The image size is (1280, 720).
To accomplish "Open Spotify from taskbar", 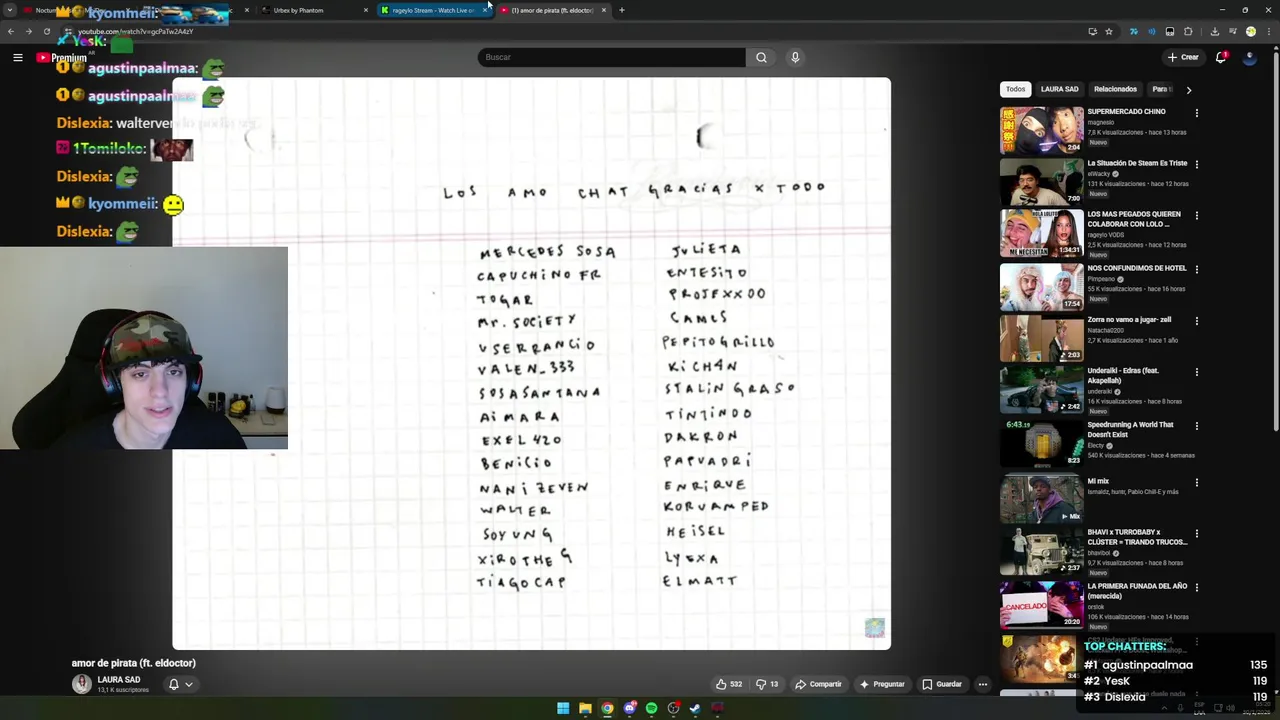I will click(652, 708).
